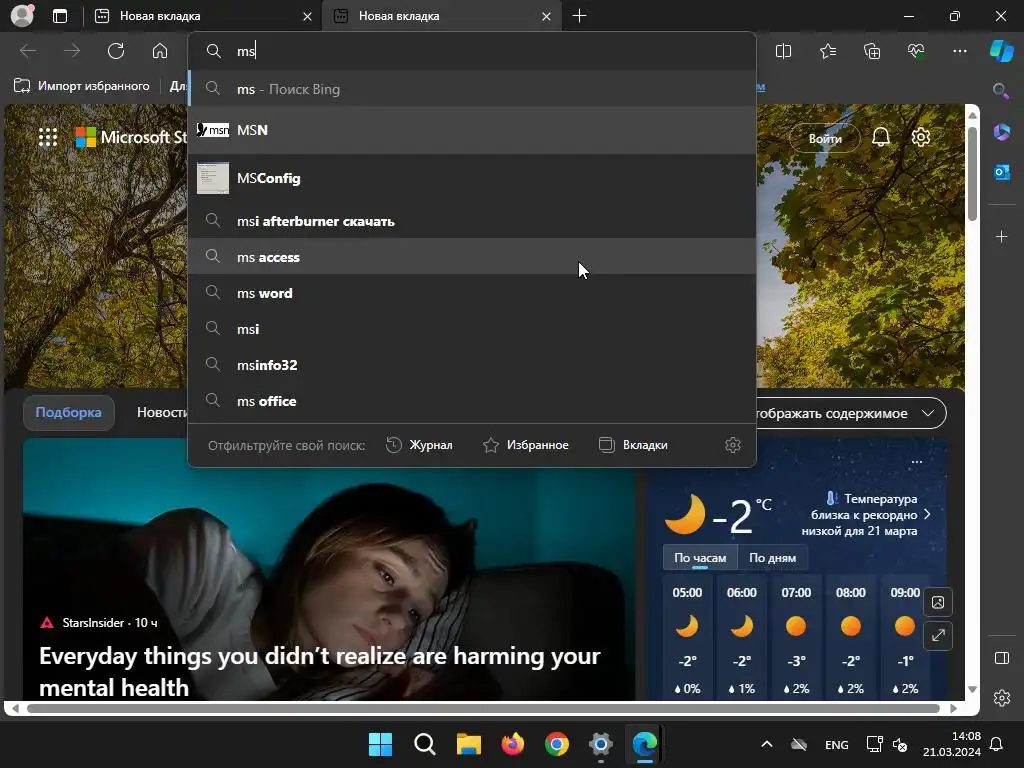The image size is (1024, 768).
Task: Open a new tab with plus button
Action: (579, 16)
